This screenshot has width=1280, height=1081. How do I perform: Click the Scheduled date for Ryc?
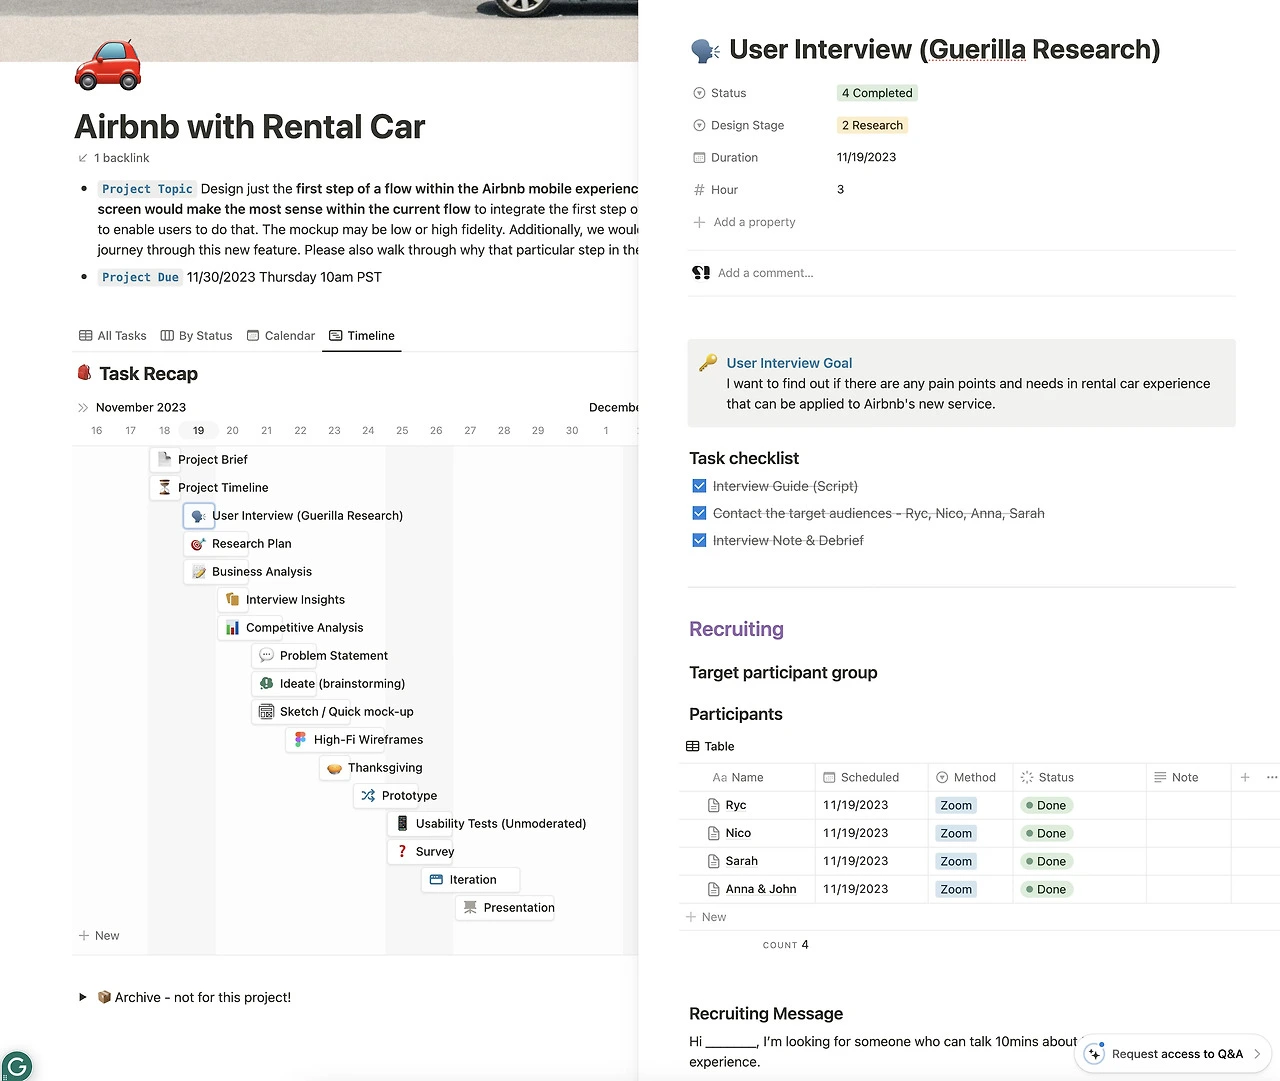coord(856,805)
